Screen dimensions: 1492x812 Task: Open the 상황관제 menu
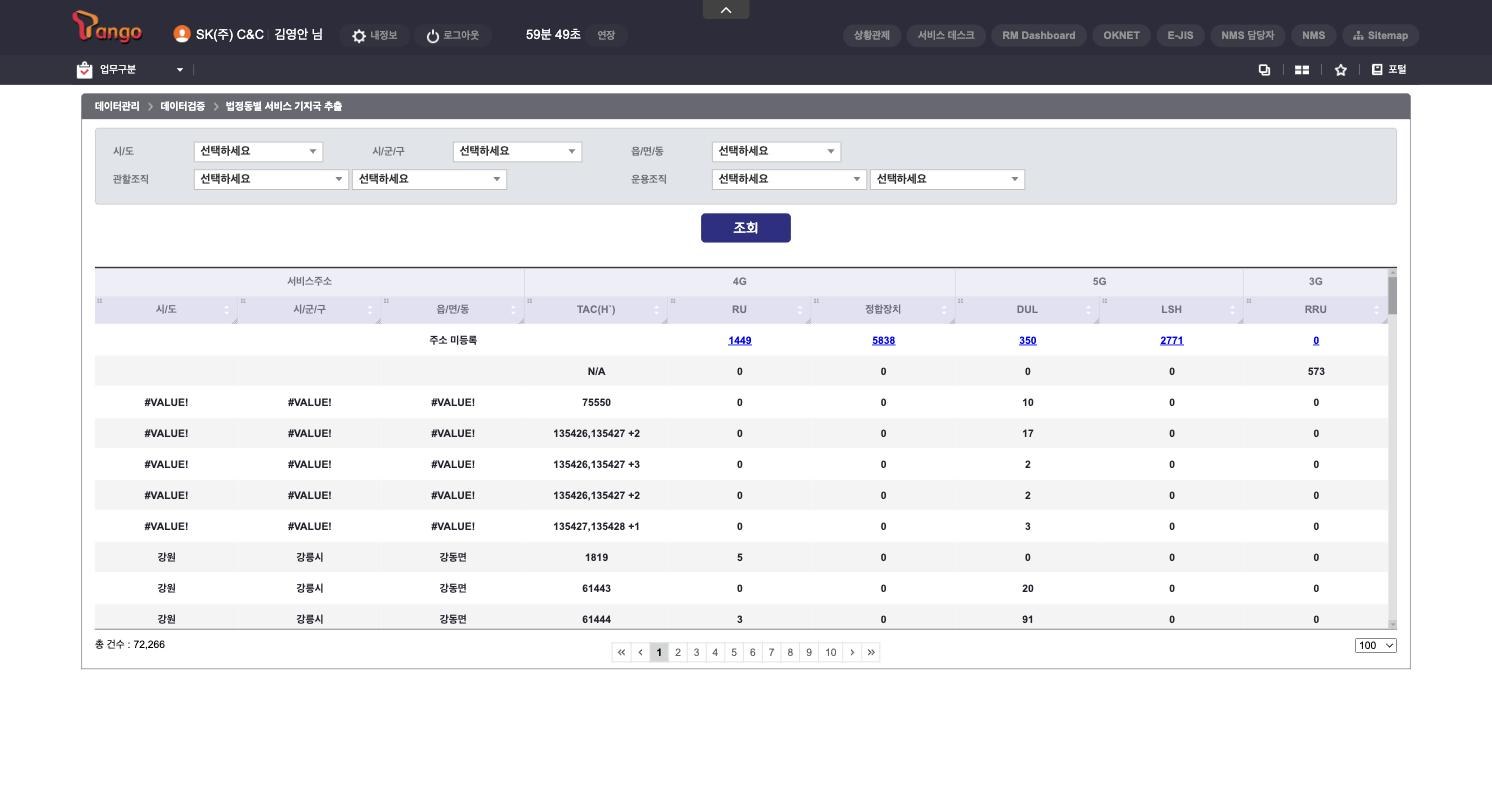pyautogui.click(x=872, y=35)
